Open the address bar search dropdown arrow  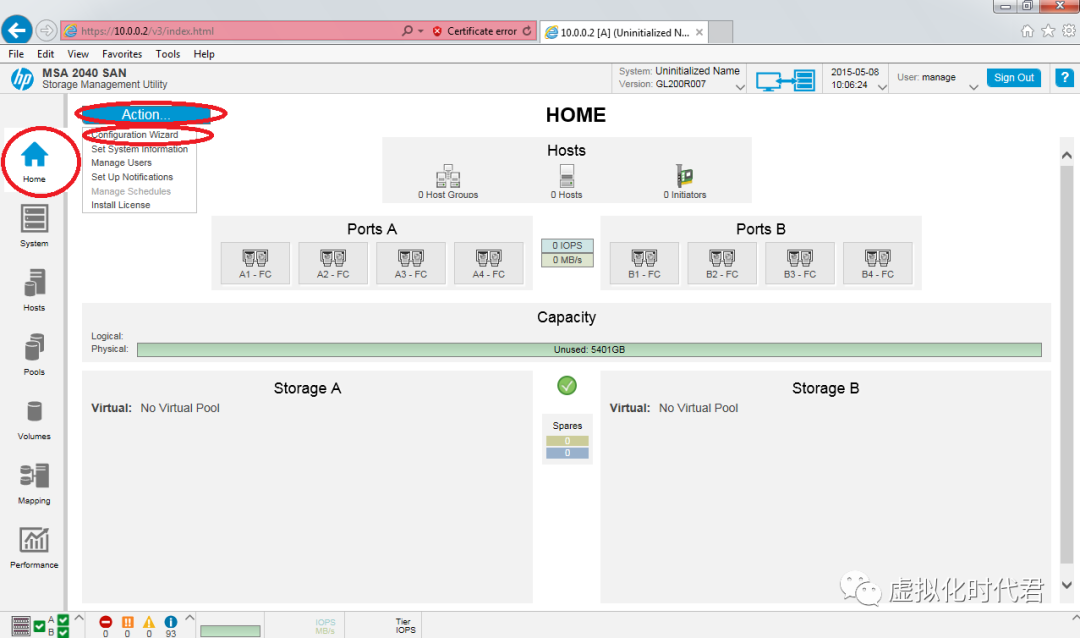click(x=421, y=31)
